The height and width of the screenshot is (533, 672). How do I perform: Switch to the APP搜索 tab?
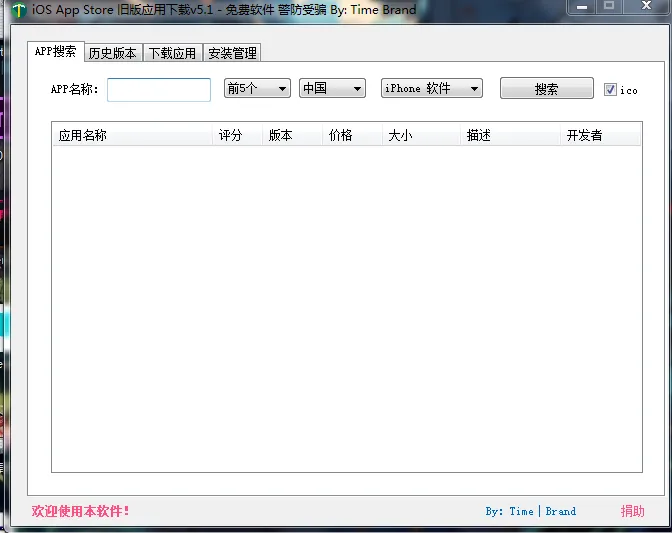[56, 52]
